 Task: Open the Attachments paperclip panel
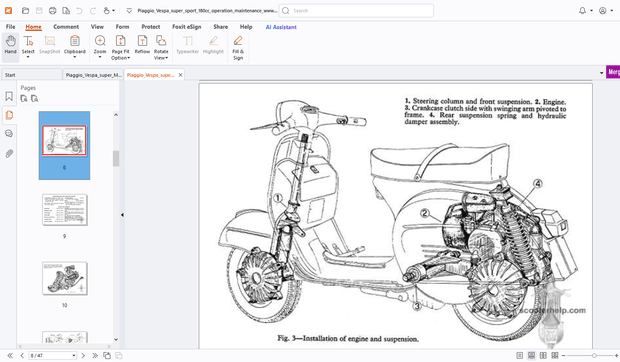coord(9,153)
